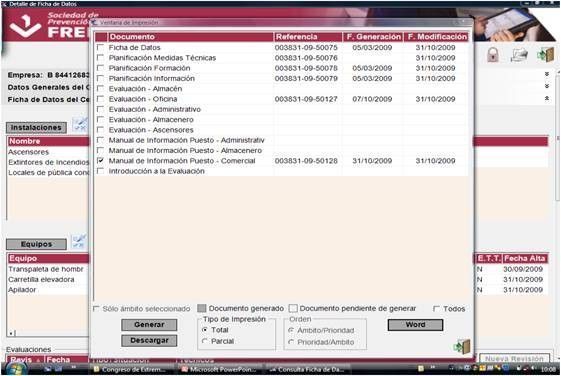Image resolution: width=561 pixels, height=376 pixels.
Task: Select the Parcial print type radio button
Action: [205, 341]
